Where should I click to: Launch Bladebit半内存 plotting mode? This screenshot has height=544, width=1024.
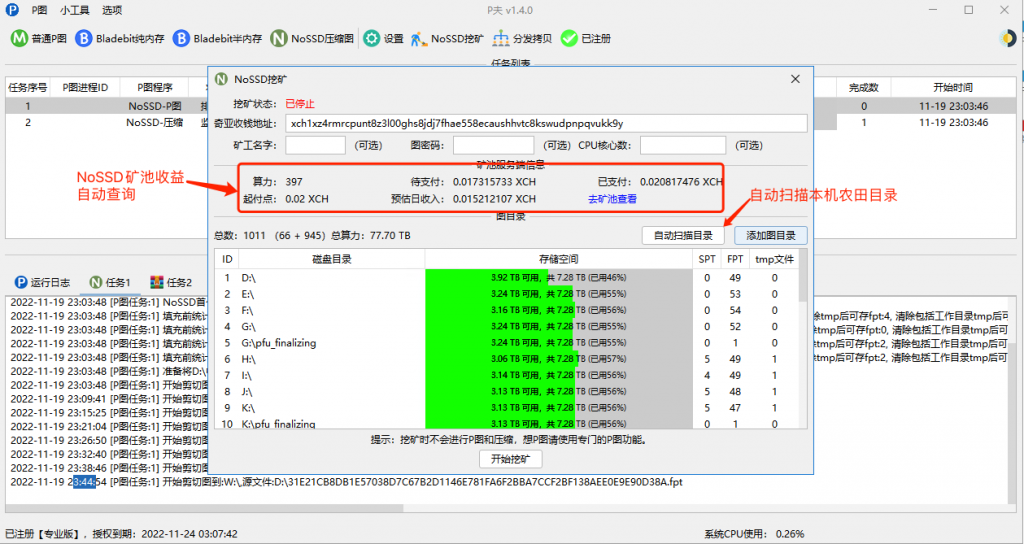point(181,39)
